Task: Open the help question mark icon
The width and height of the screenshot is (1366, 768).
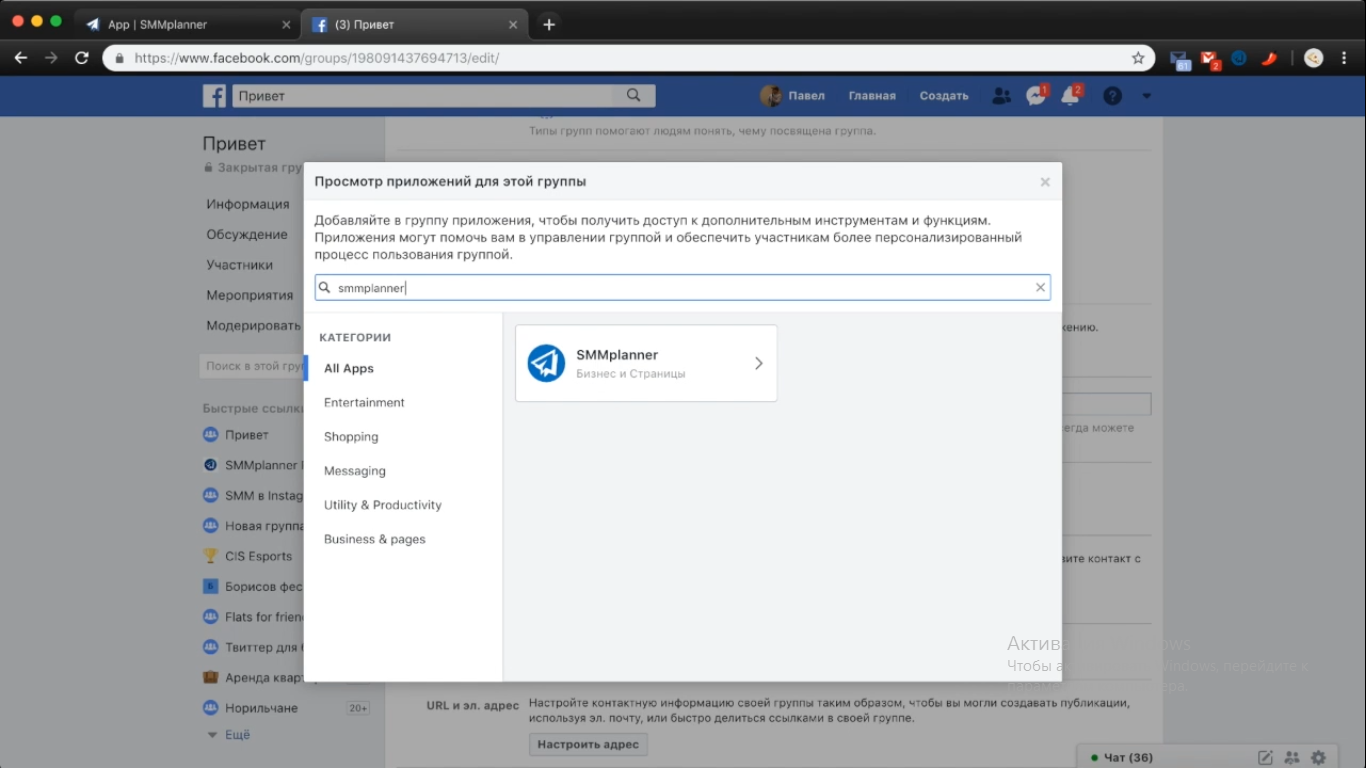Action: (1112, 96)
